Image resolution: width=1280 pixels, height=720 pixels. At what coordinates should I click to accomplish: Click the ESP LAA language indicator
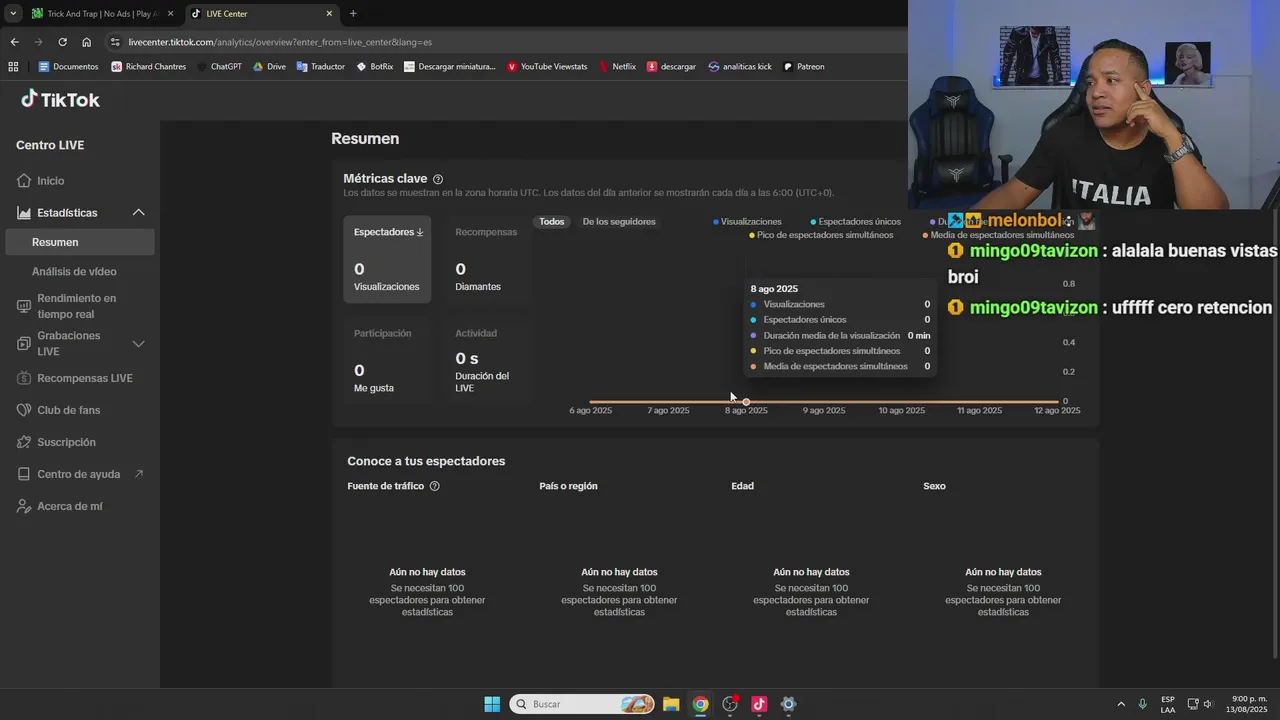[x=1168, y=704]
